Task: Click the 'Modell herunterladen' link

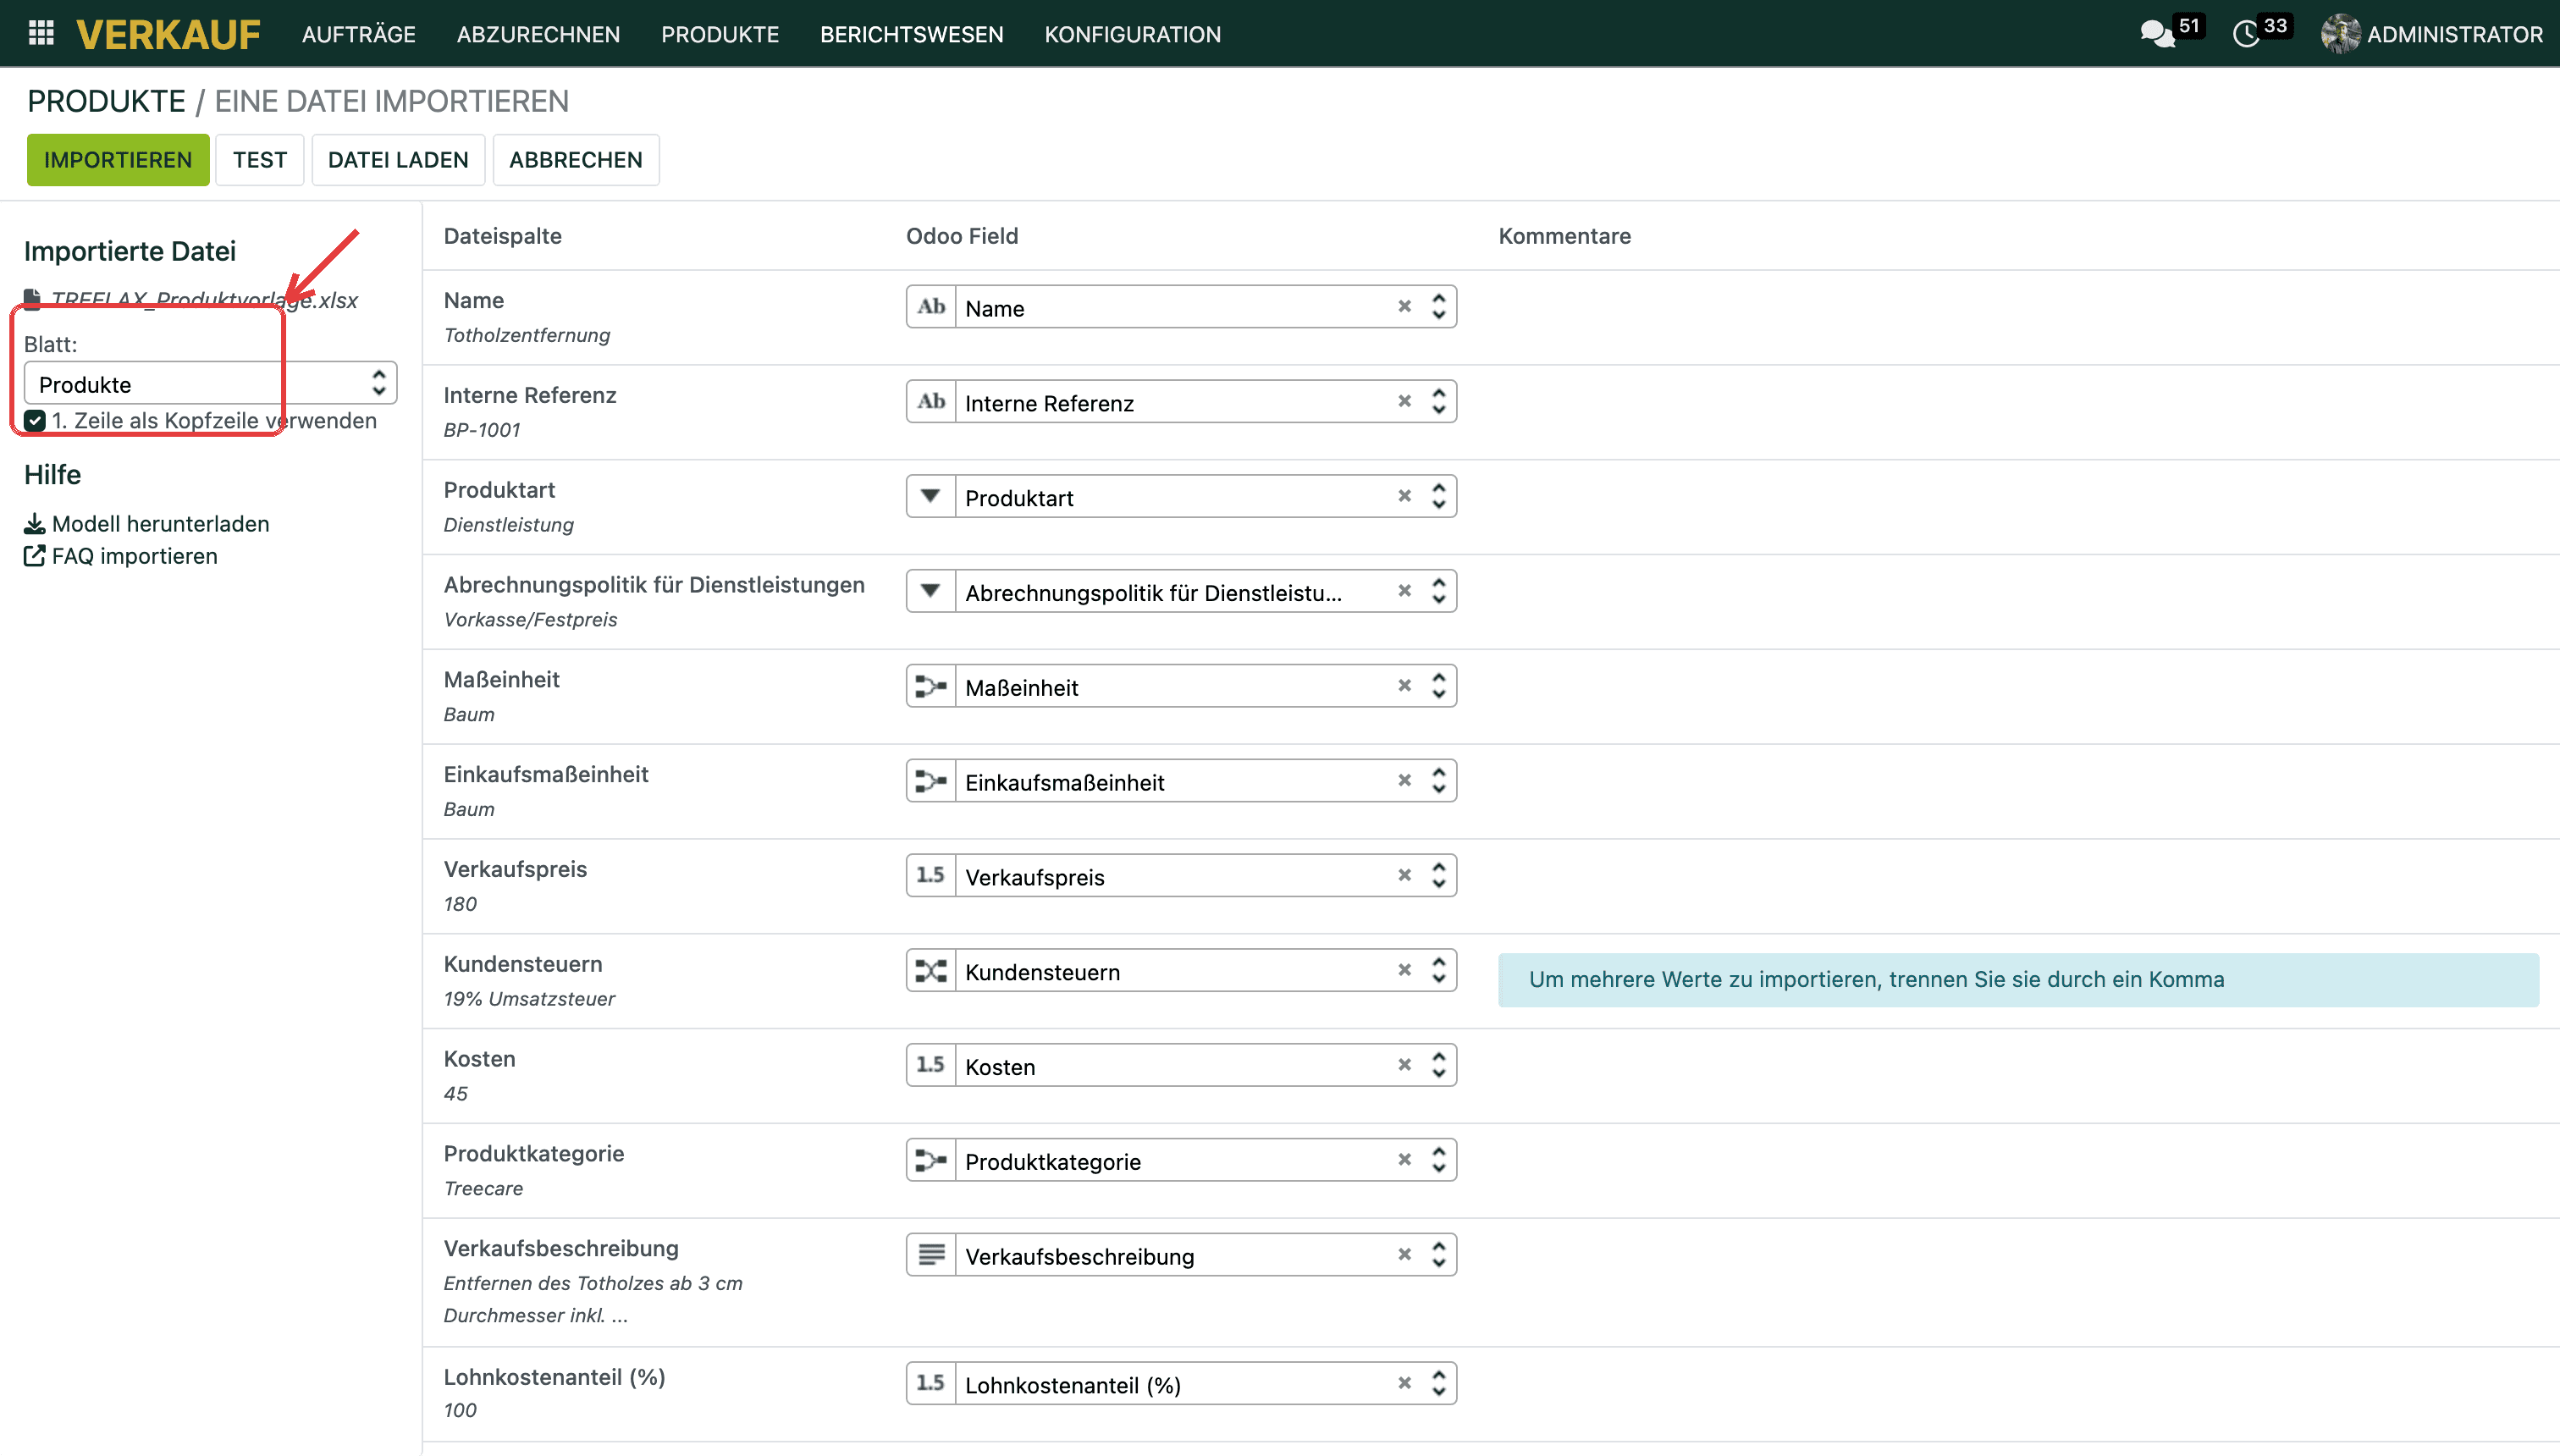Action: [147, 524]
